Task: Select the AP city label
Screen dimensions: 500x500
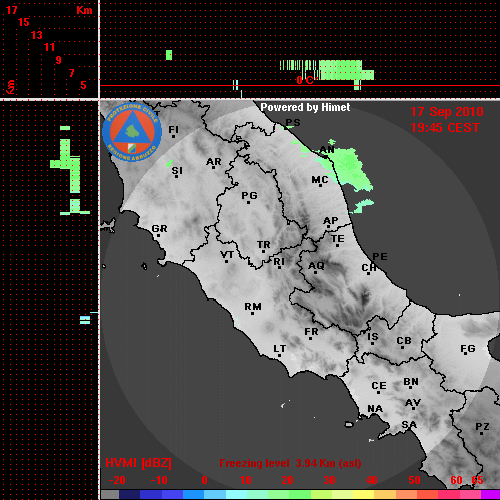Action: (x=331, y=221)
